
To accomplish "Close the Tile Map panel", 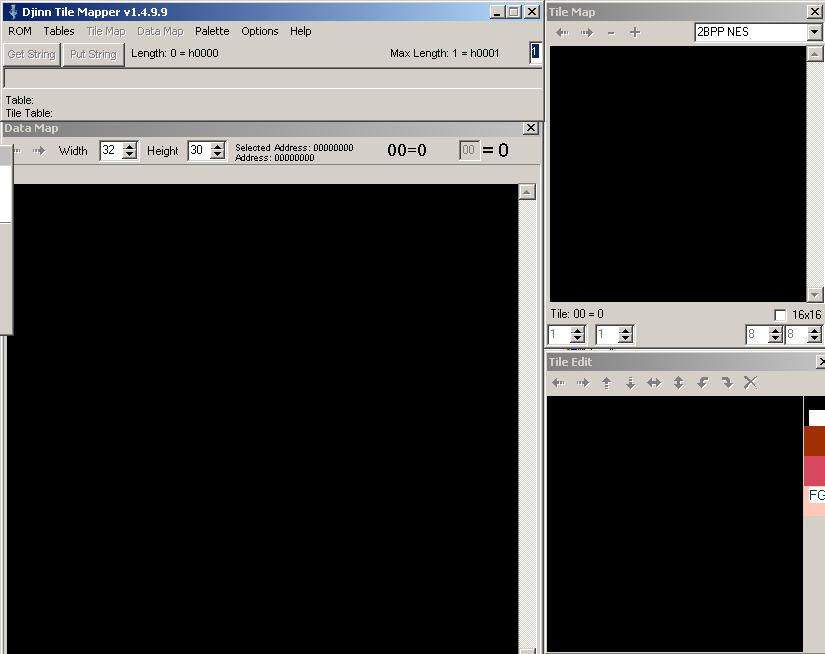I will click(x=814, y=12).
